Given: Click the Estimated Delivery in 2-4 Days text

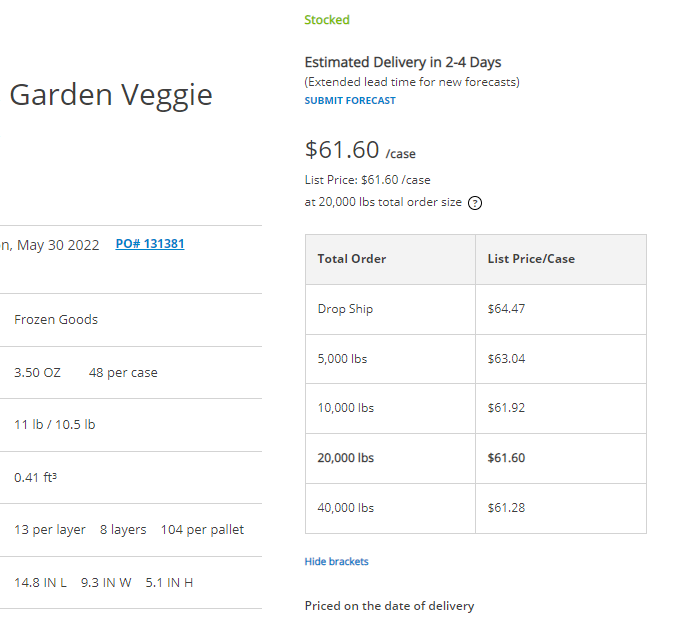Looking at the screenshot, I should pyautogui.click(x=403, y=63).
